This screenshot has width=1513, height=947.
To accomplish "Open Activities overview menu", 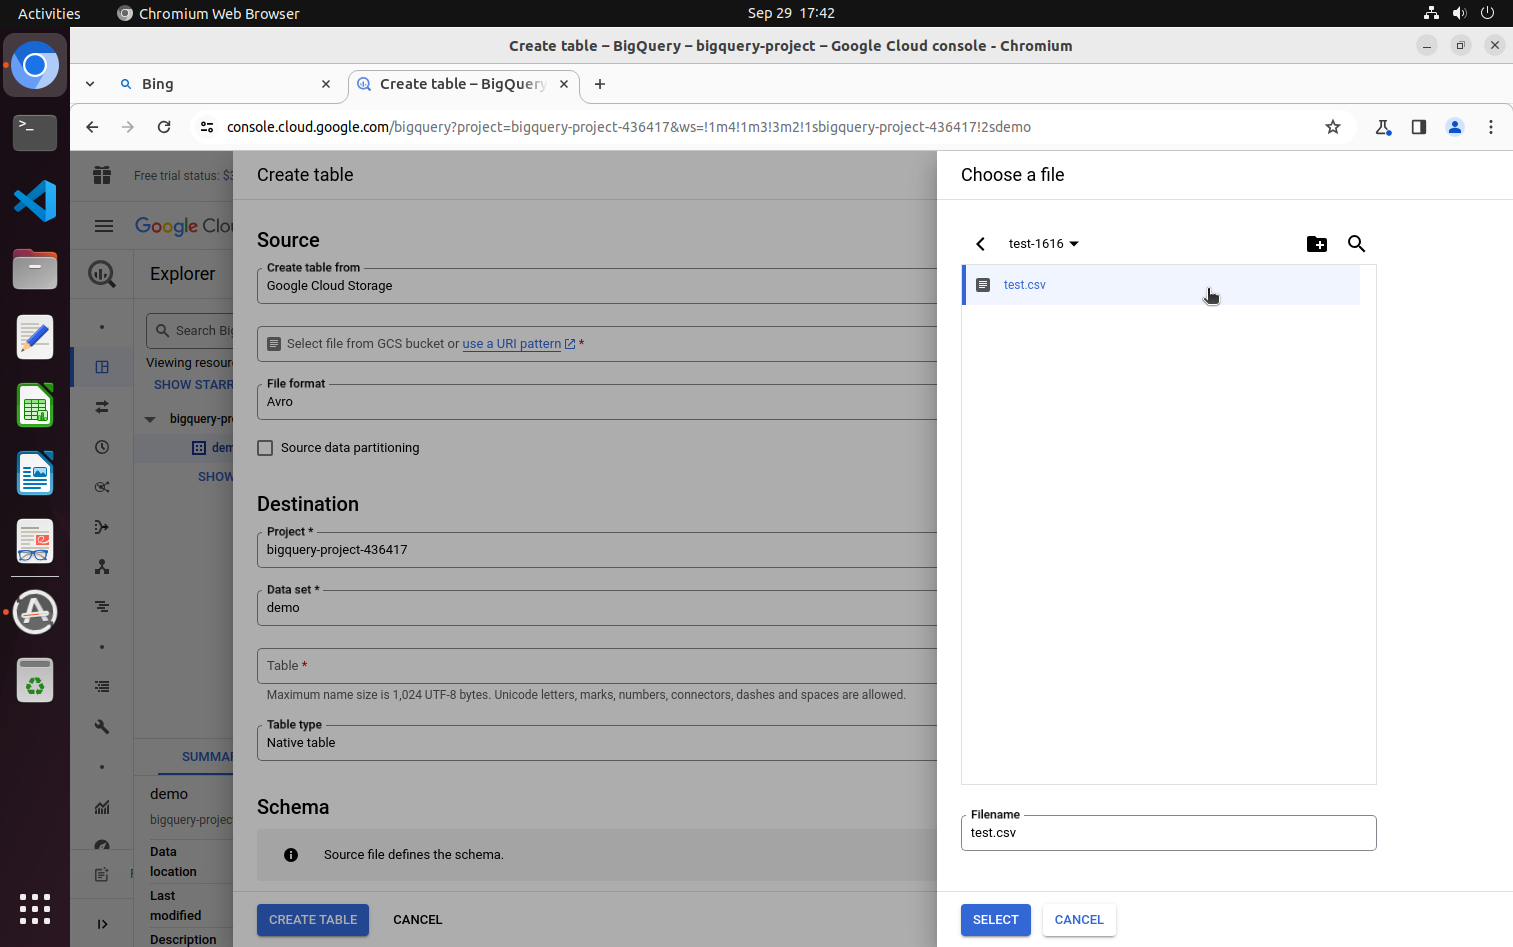I will pos(49,13).
